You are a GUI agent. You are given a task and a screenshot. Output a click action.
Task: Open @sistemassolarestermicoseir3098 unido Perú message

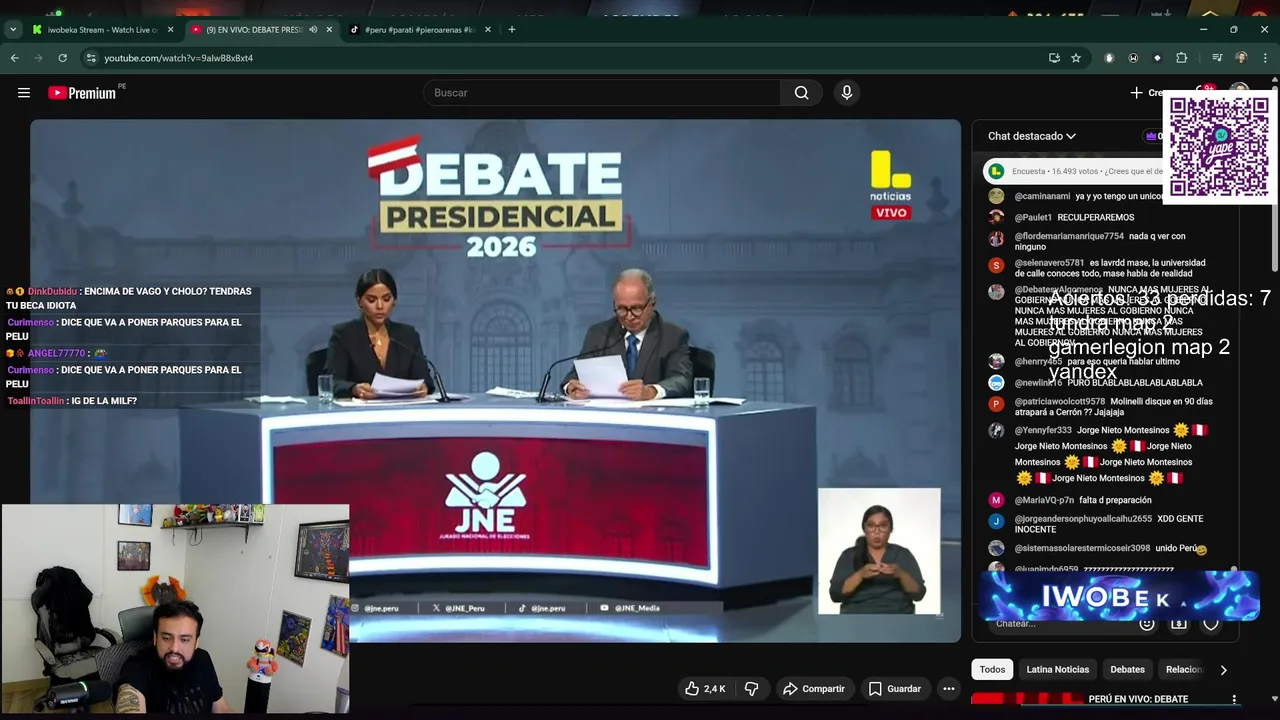pyautogui.click(x=1097, y=548)
